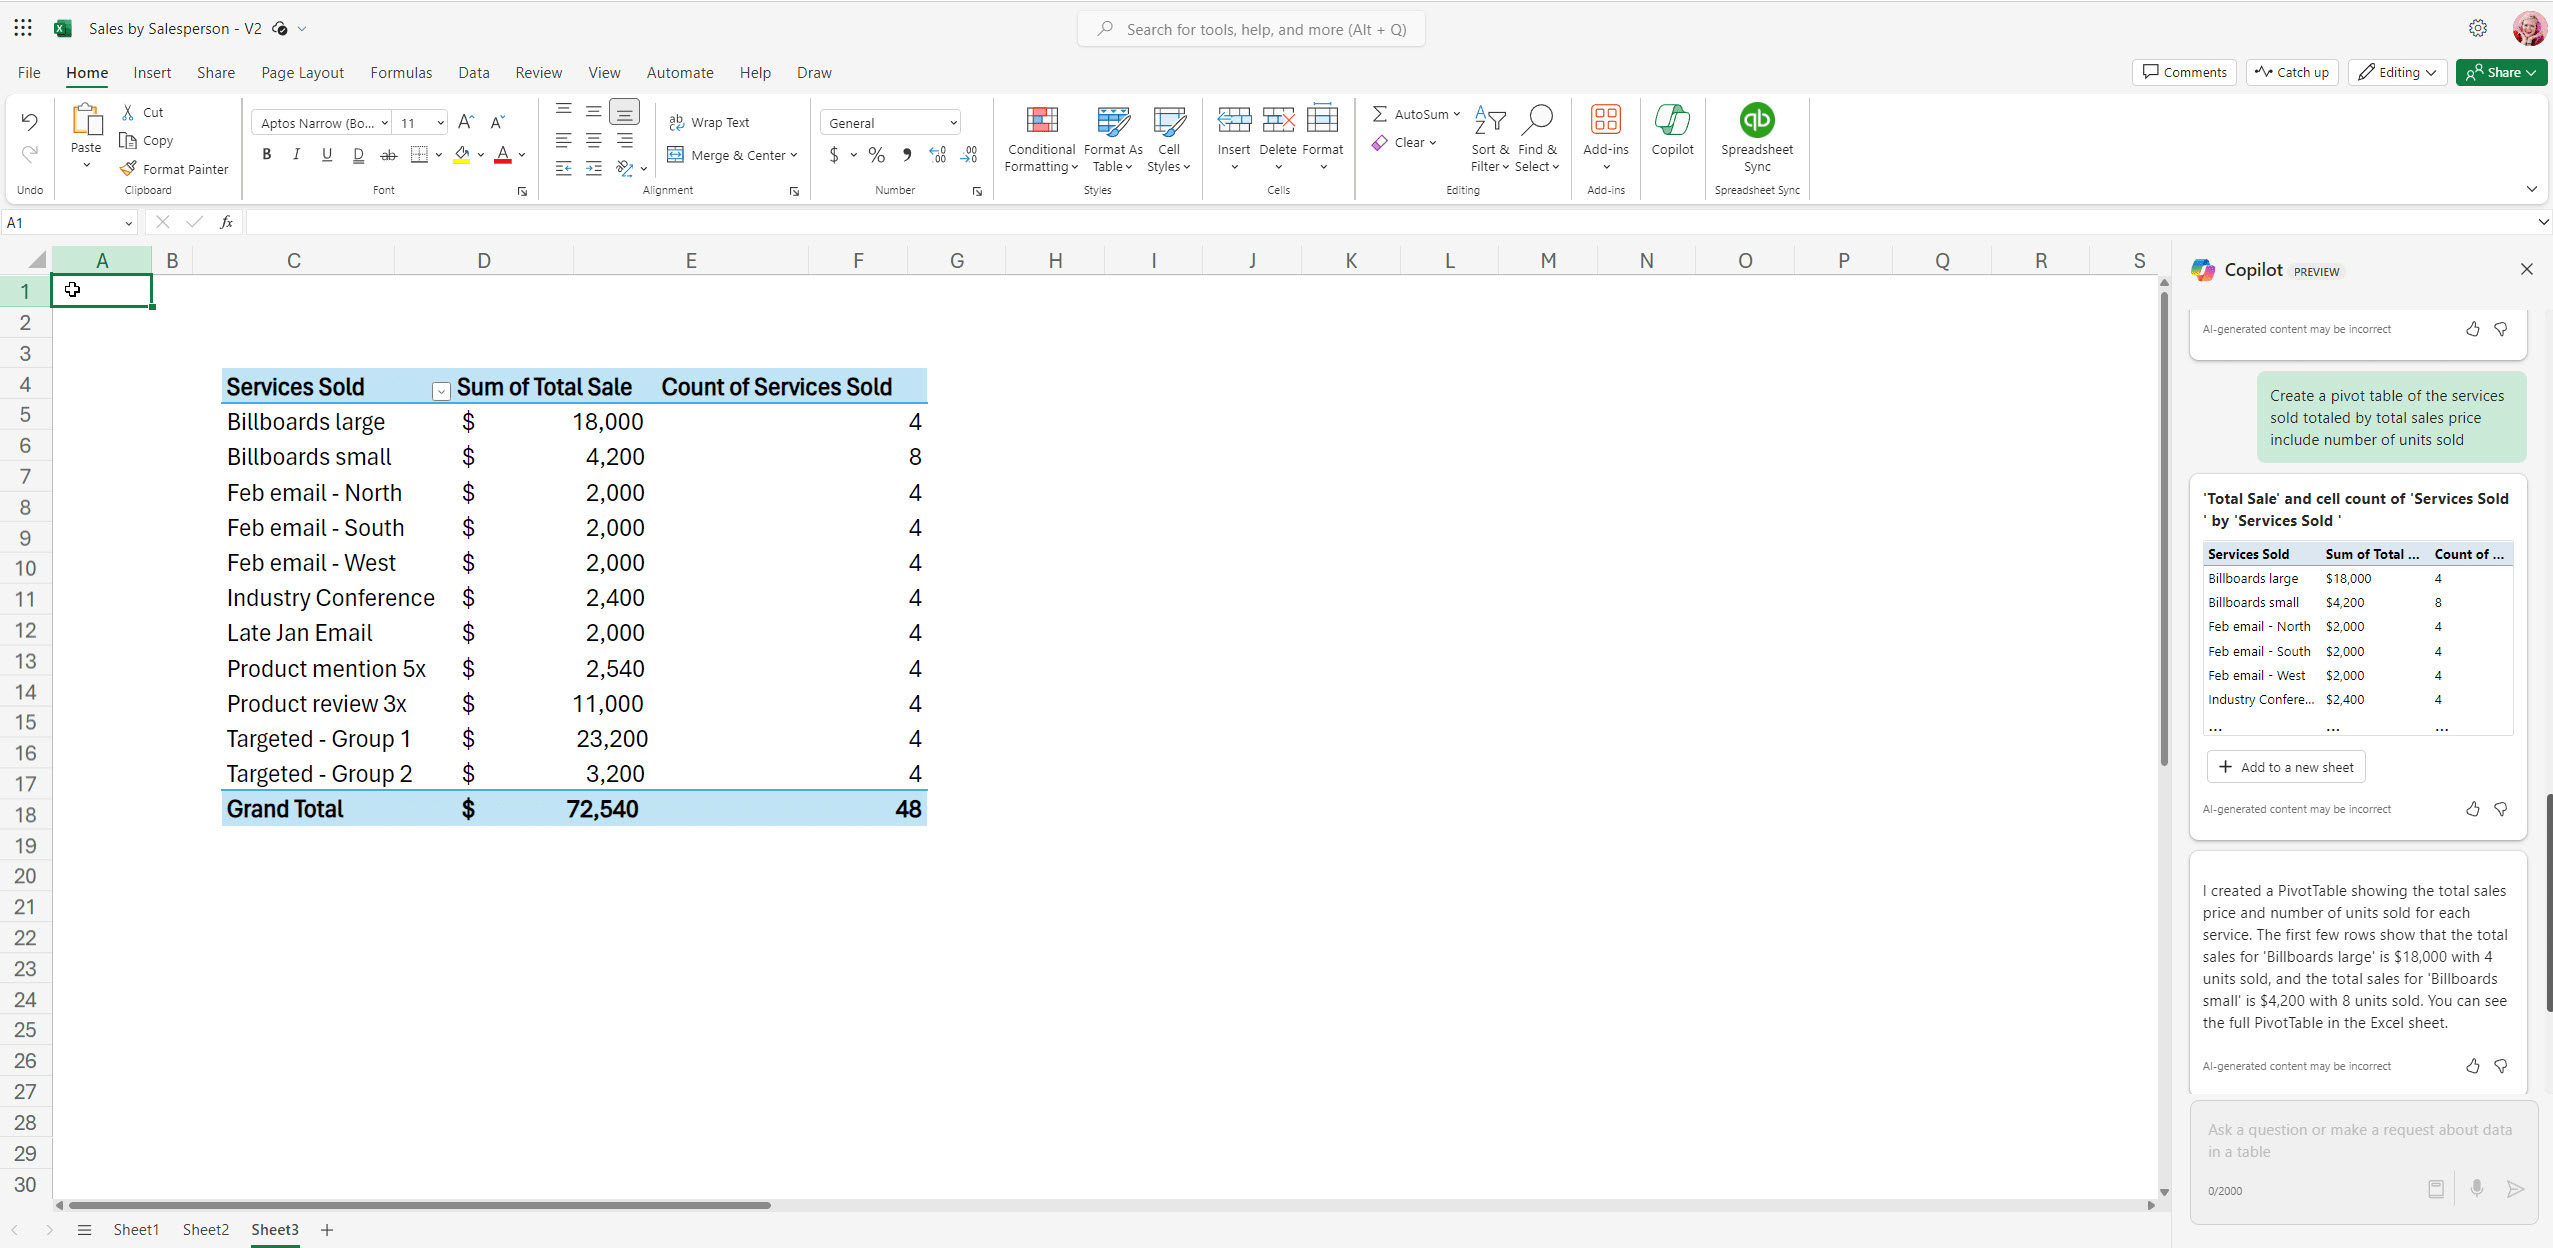The image size is (2553, 1248).
Task: Click the Wrap Text icon
Action: pos(676,121)
